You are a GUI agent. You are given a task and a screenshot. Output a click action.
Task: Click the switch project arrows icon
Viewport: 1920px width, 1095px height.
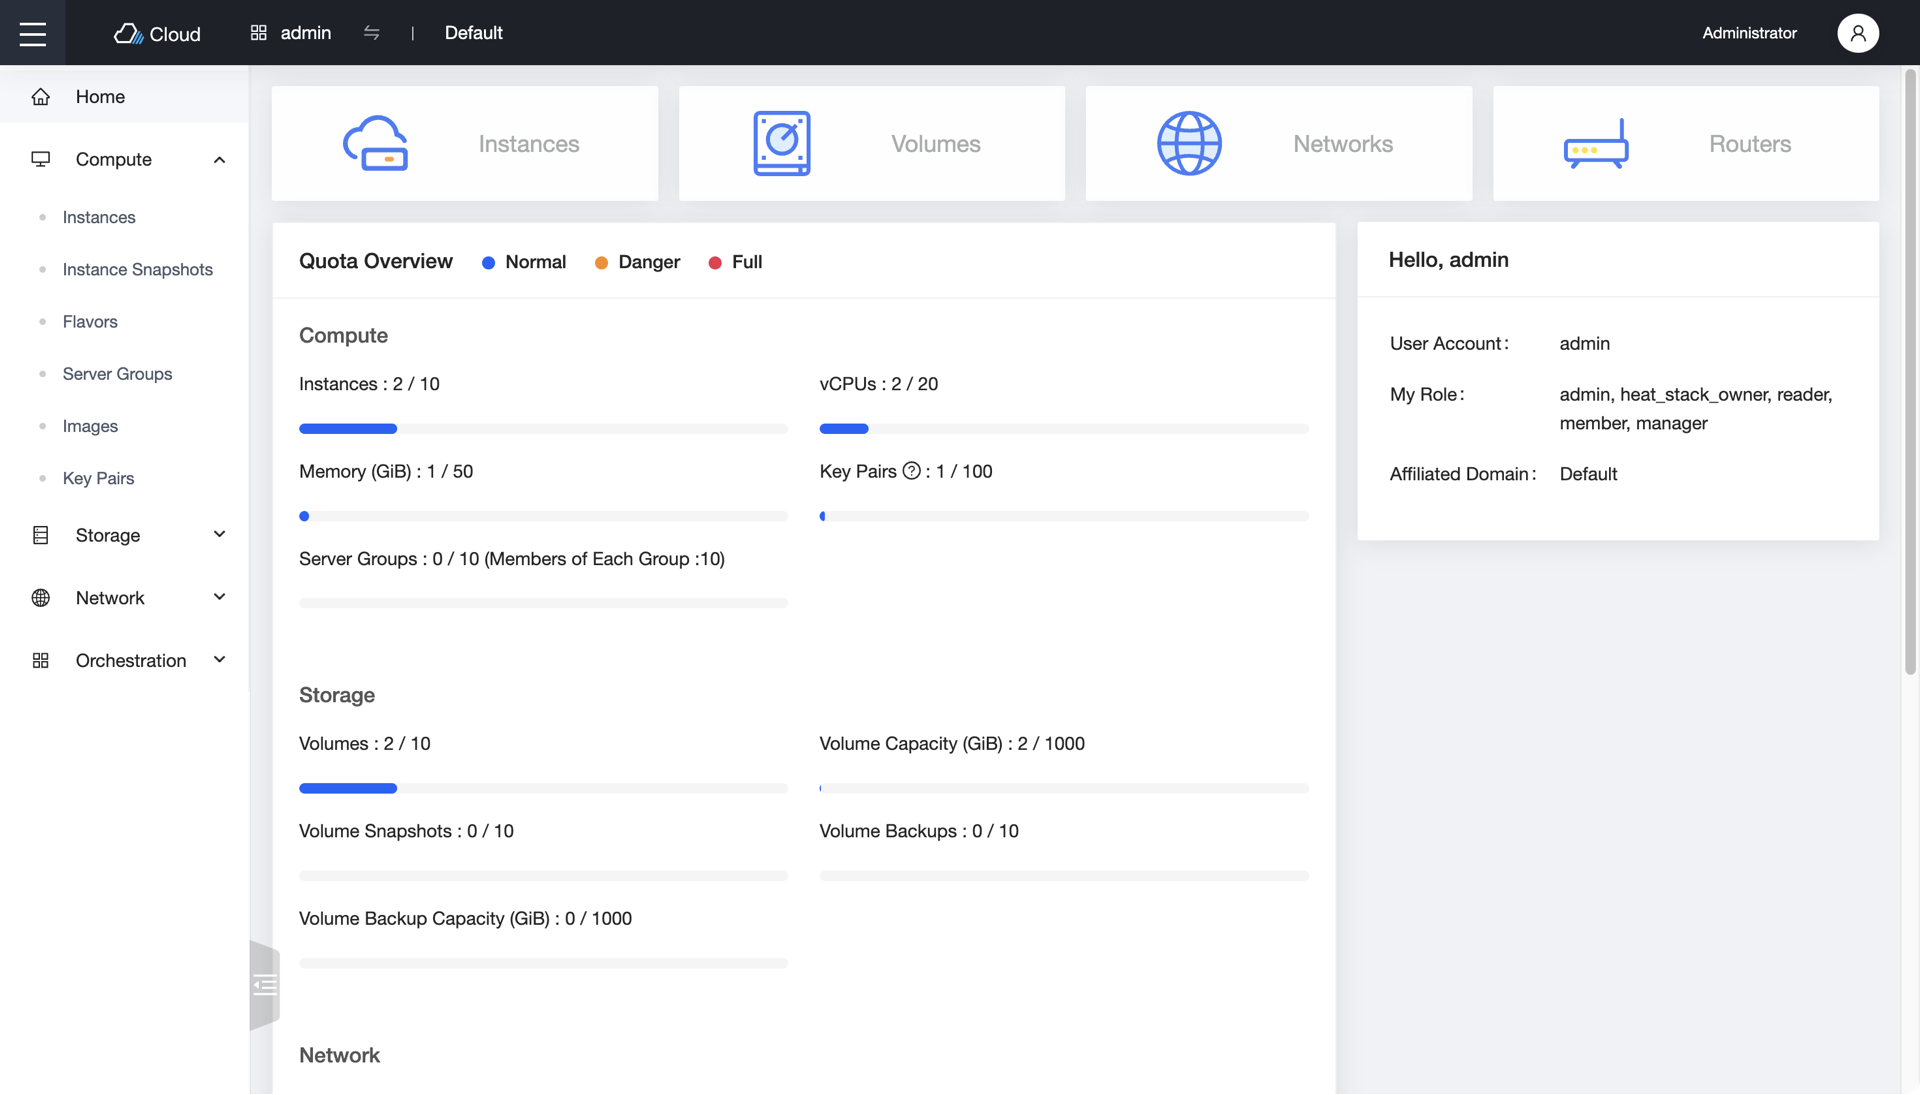tap(372, 33)
